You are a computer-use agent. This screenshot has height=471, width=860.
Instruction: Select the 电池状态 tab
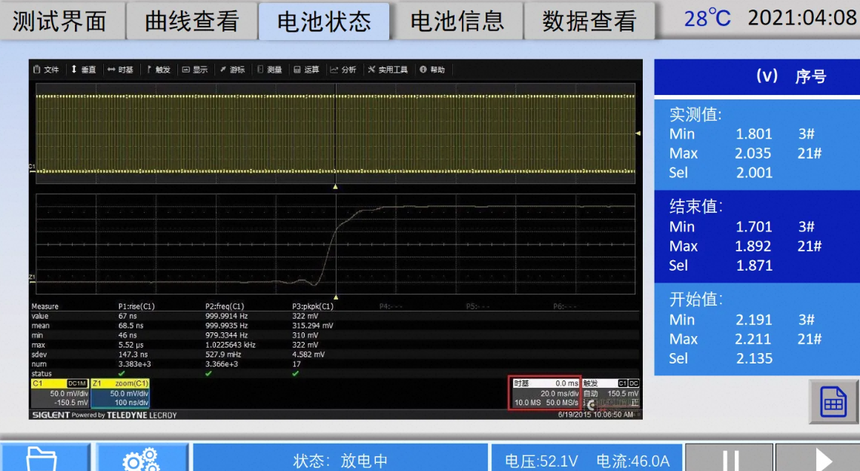click(x=324, y=21)
